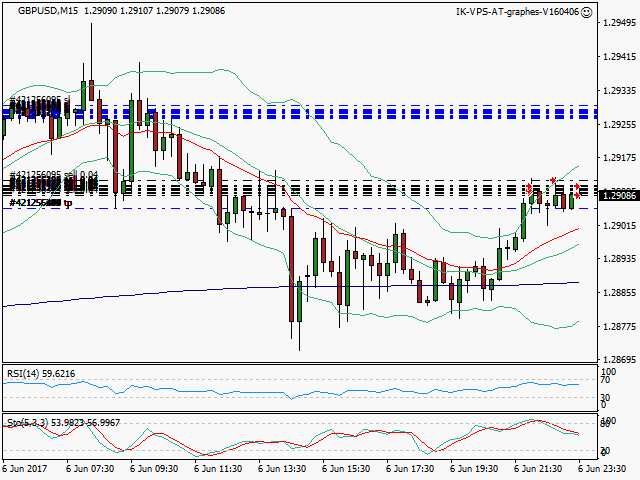Image resolution: width=640 pixels, height=480 pixels.
Task: Select the take-profit order label ending in tp
Action: tap(40, 203)
